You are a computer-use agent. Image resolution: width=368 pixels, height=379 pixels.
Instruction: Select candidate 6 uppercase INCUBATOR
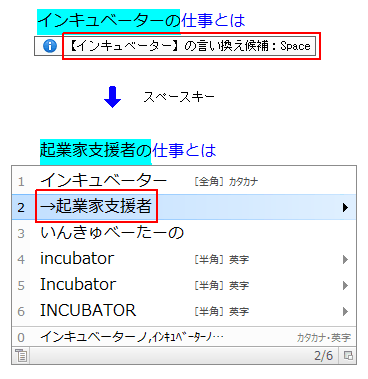click(x=184, y=311)
